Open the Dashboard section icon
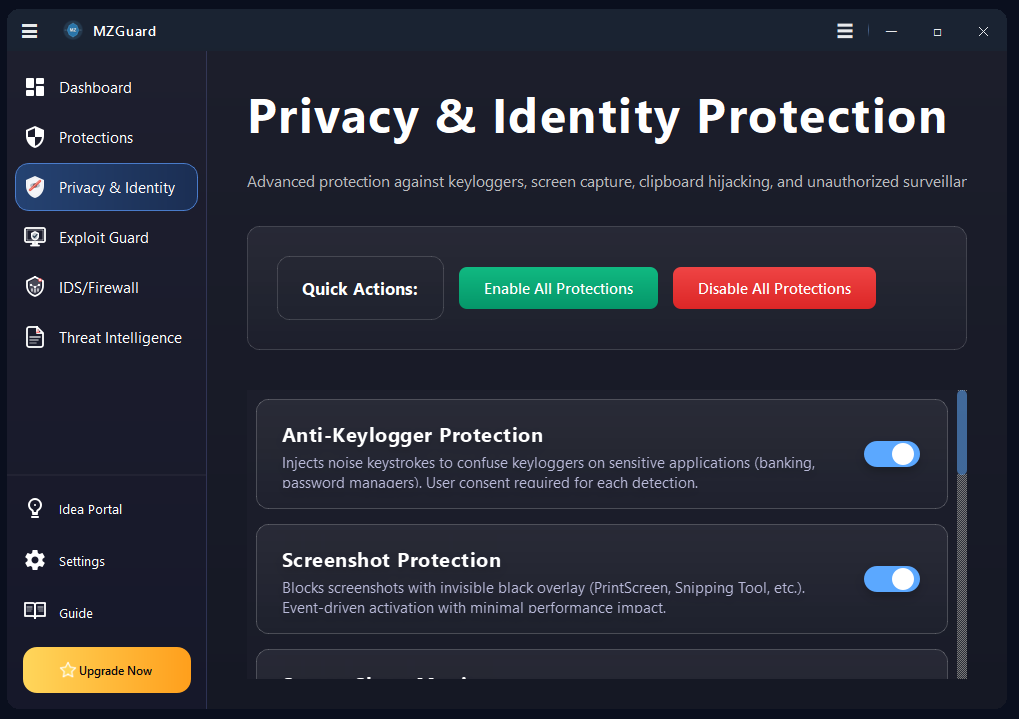Viewport: 1019px width, 719px height. (33, 87)
